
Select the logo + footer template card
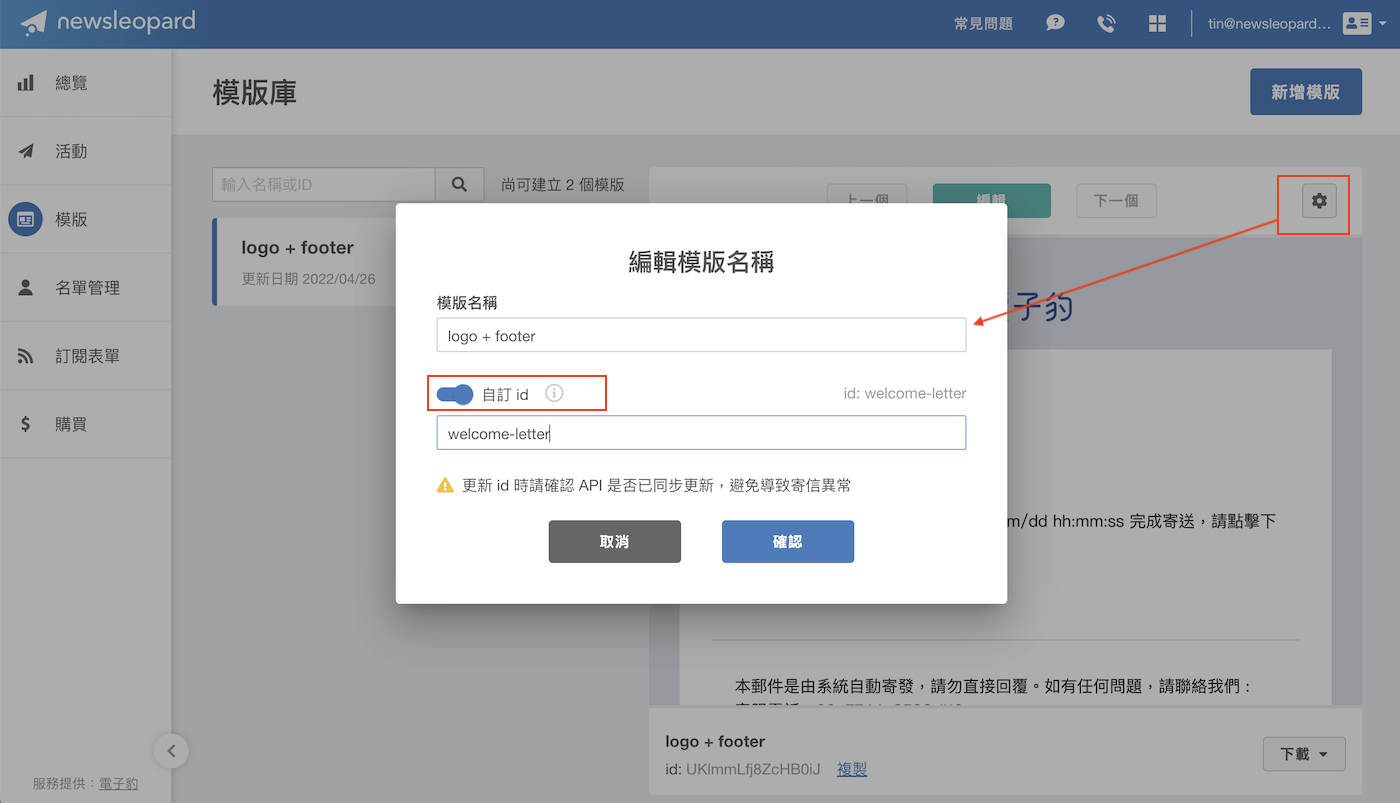pos(305,262)
